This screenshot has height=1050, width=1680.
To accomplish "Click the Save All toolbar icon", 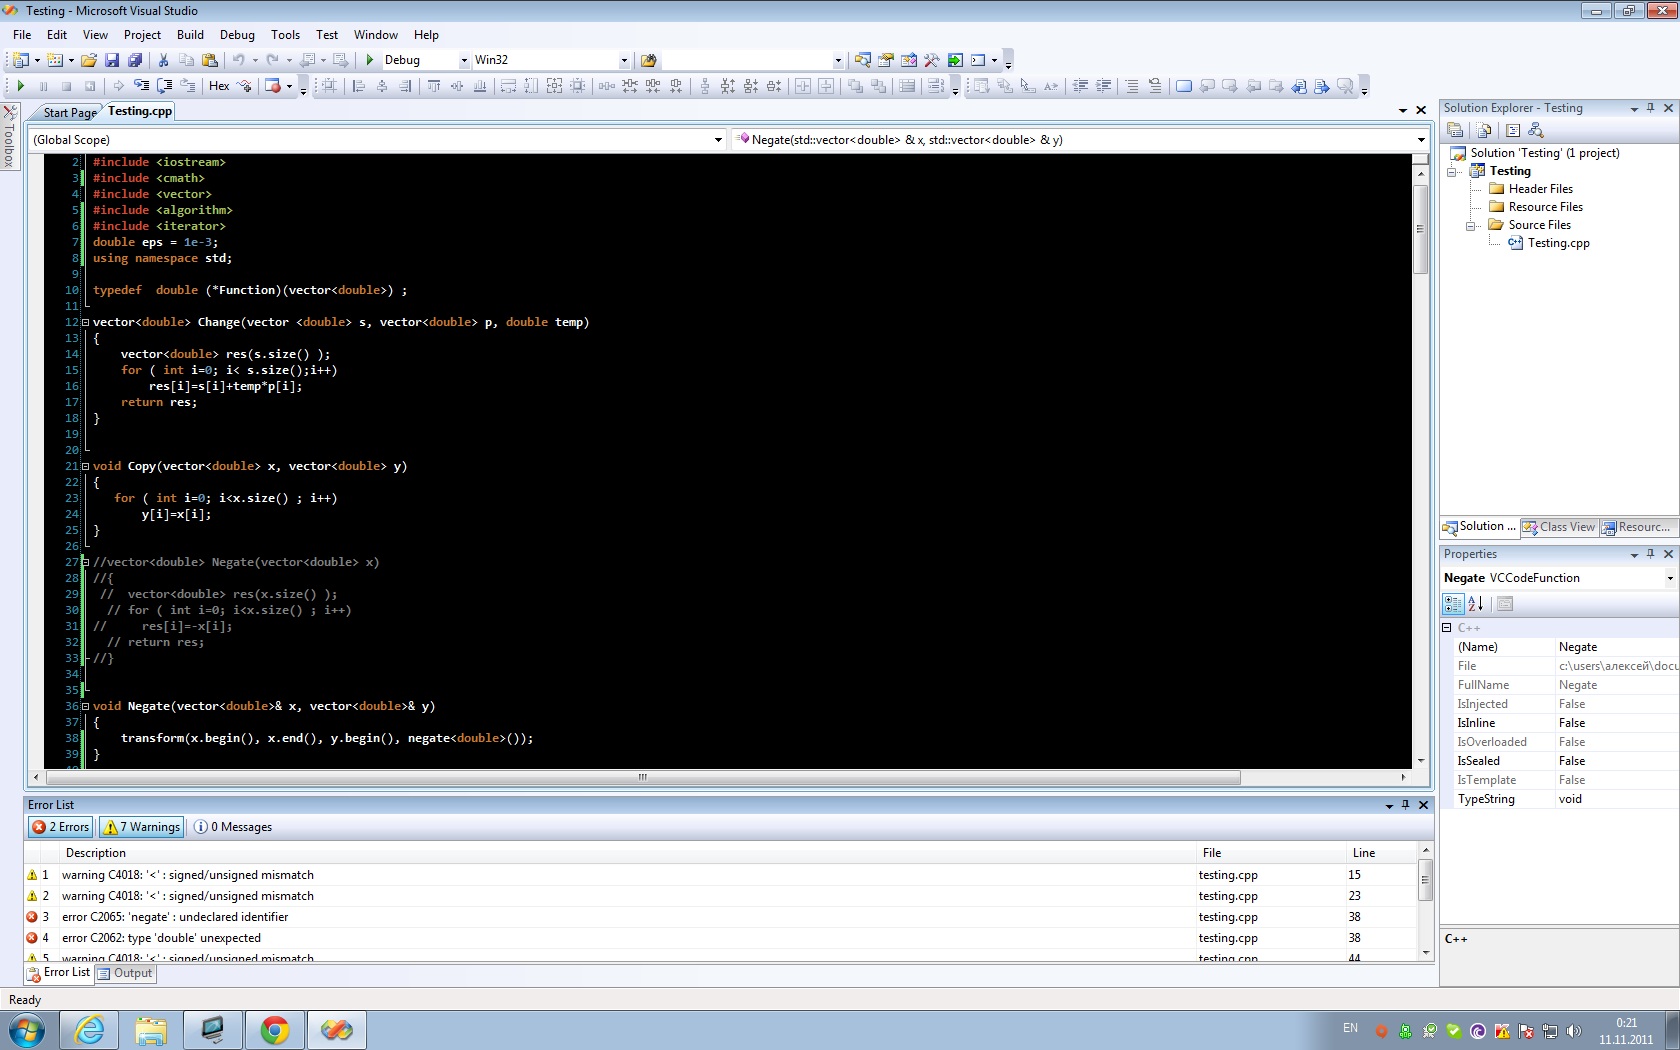I will [x=135, y=60].
